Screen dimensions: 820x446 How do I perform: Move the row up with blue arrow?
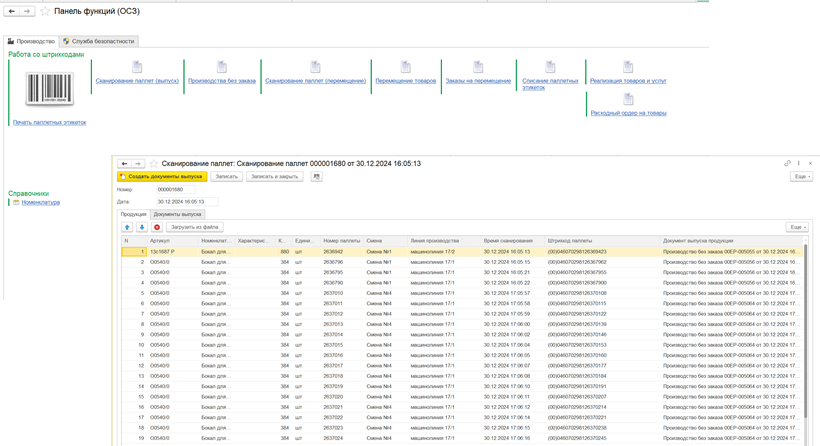[x=127, y=227]
